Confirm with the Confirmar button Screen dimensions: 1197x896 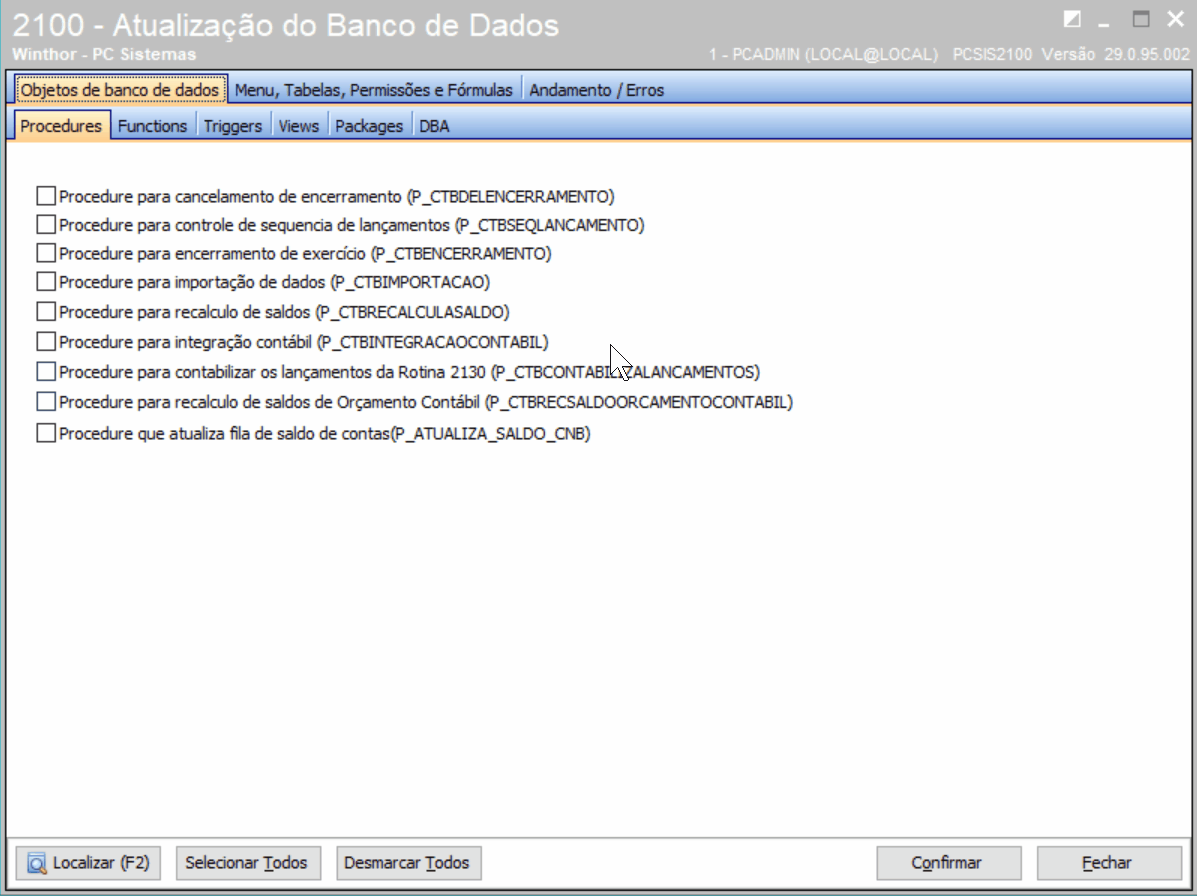click(949, 862)
